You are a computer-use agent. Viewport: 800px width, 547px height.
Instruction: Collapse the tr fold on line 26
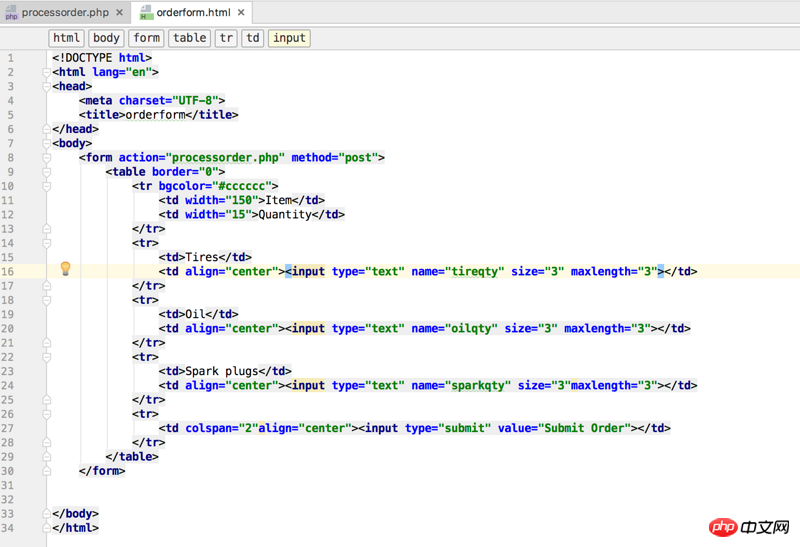46,414
